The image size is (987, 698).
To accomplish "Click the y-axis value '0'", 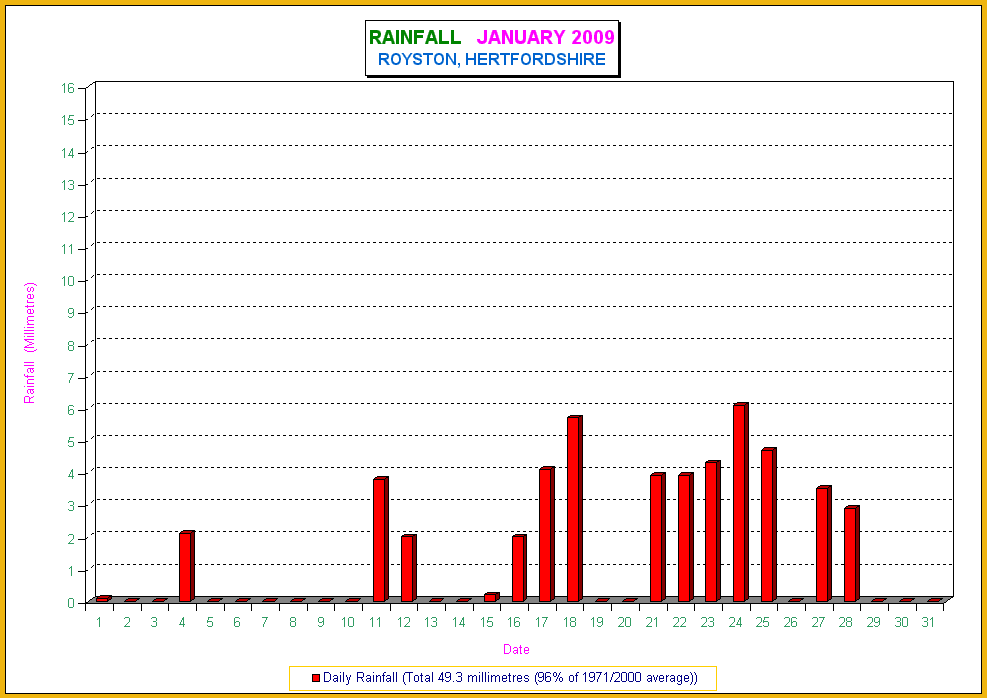I will tap(71, 603).
